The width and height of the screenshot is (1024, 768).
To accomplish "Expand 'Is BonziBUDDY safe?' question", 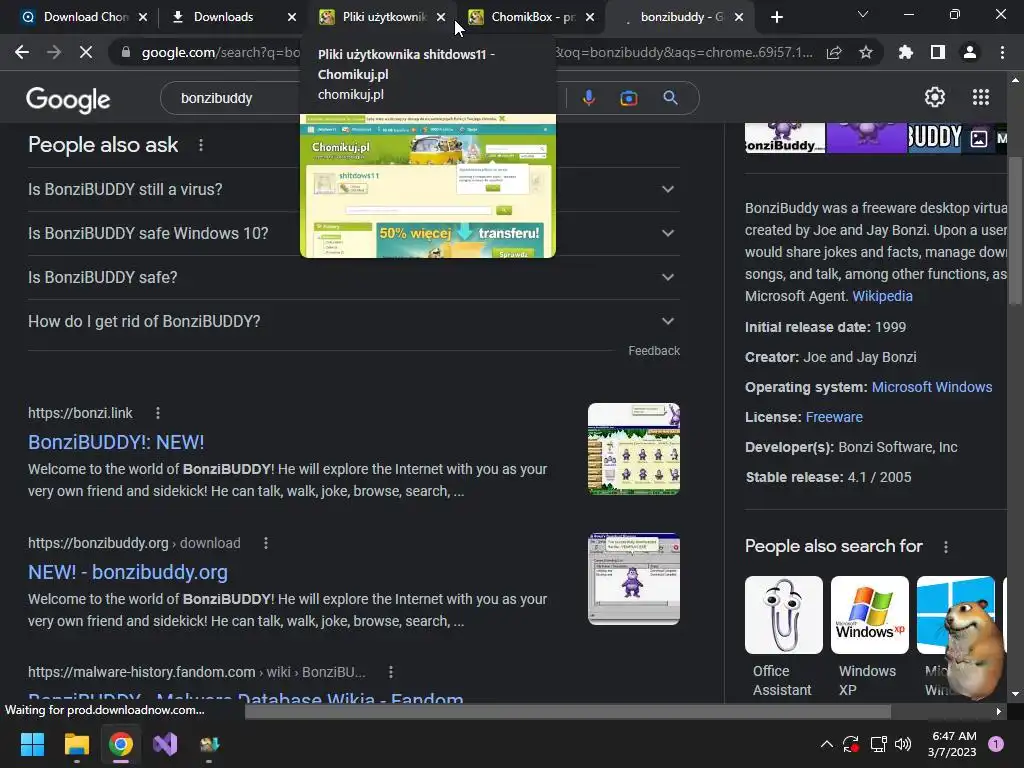I will coord(353,277).
